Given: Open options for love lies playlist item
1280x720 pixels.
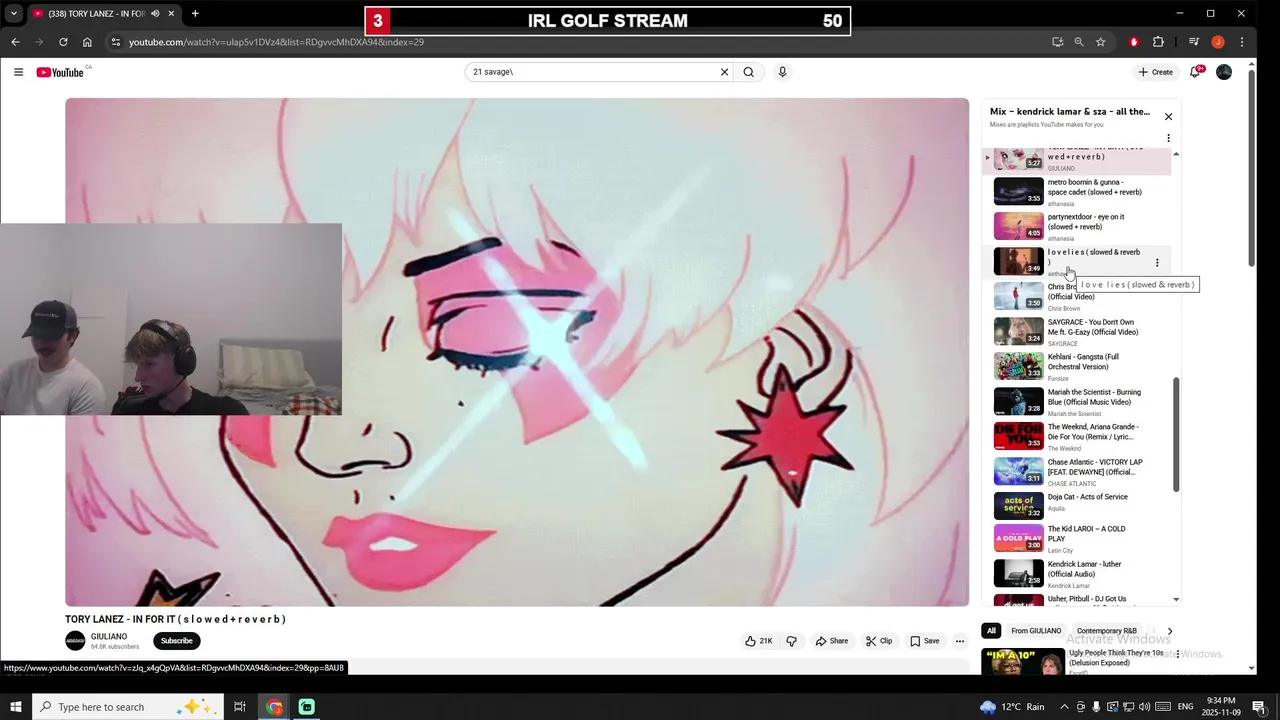Looking at the screenshot, I should (1157, 263).
